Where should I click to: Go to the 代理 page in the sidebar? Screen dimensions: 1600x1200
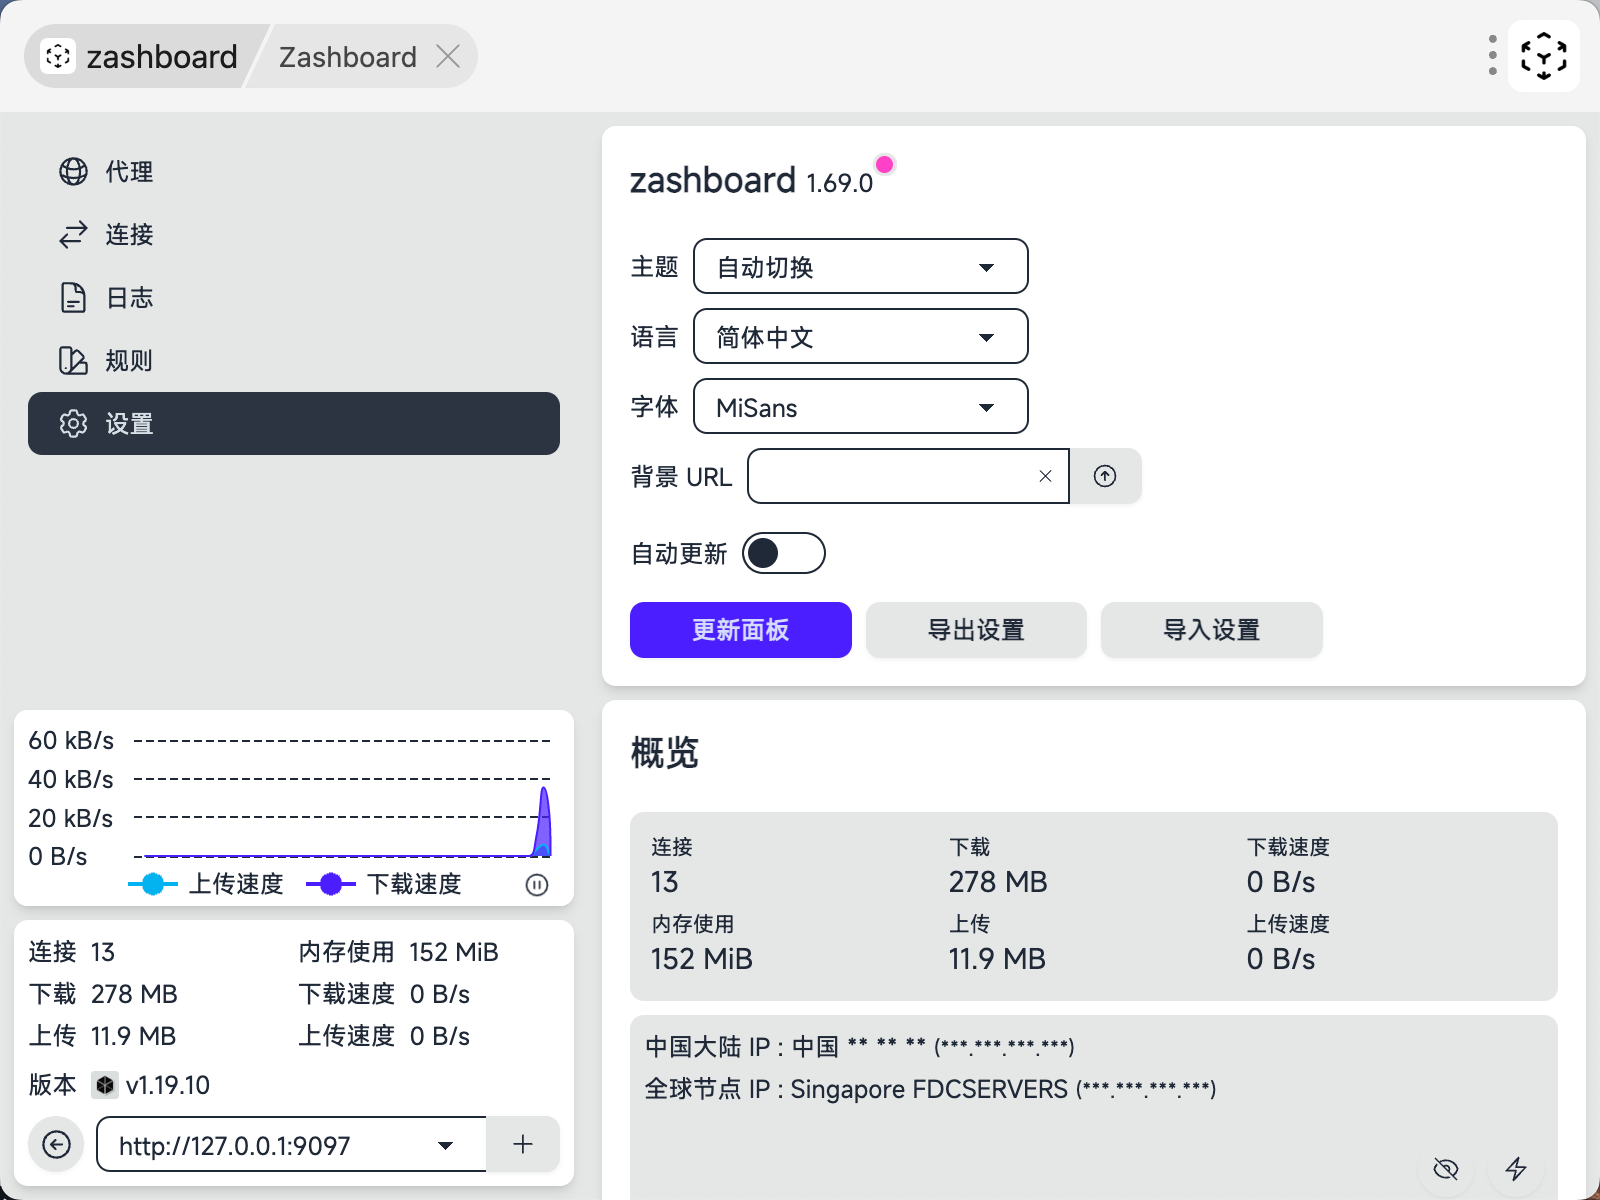(x=294, y=171)
